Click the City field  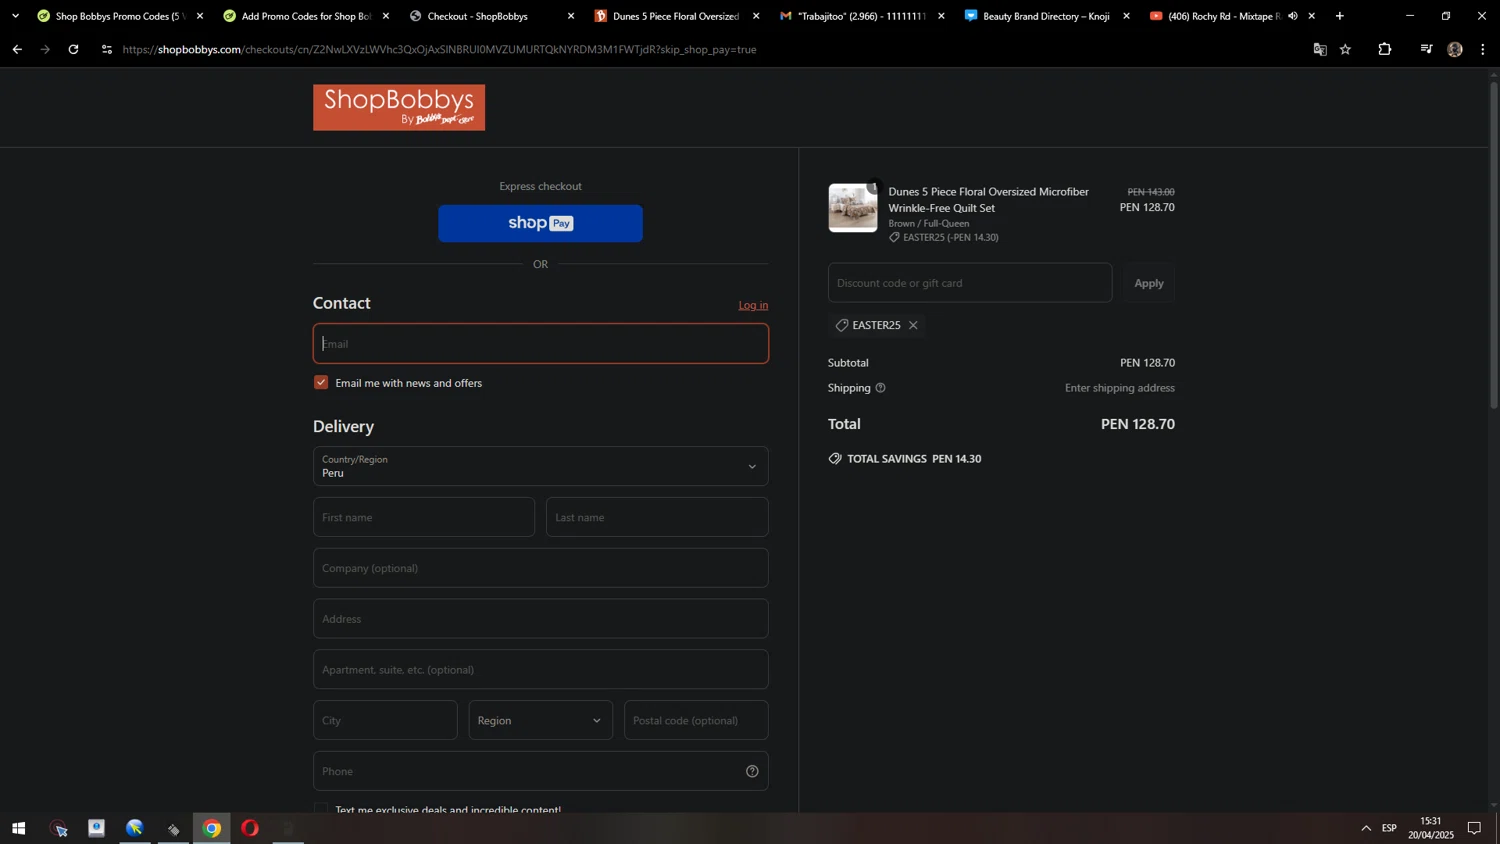click(385, 720)
